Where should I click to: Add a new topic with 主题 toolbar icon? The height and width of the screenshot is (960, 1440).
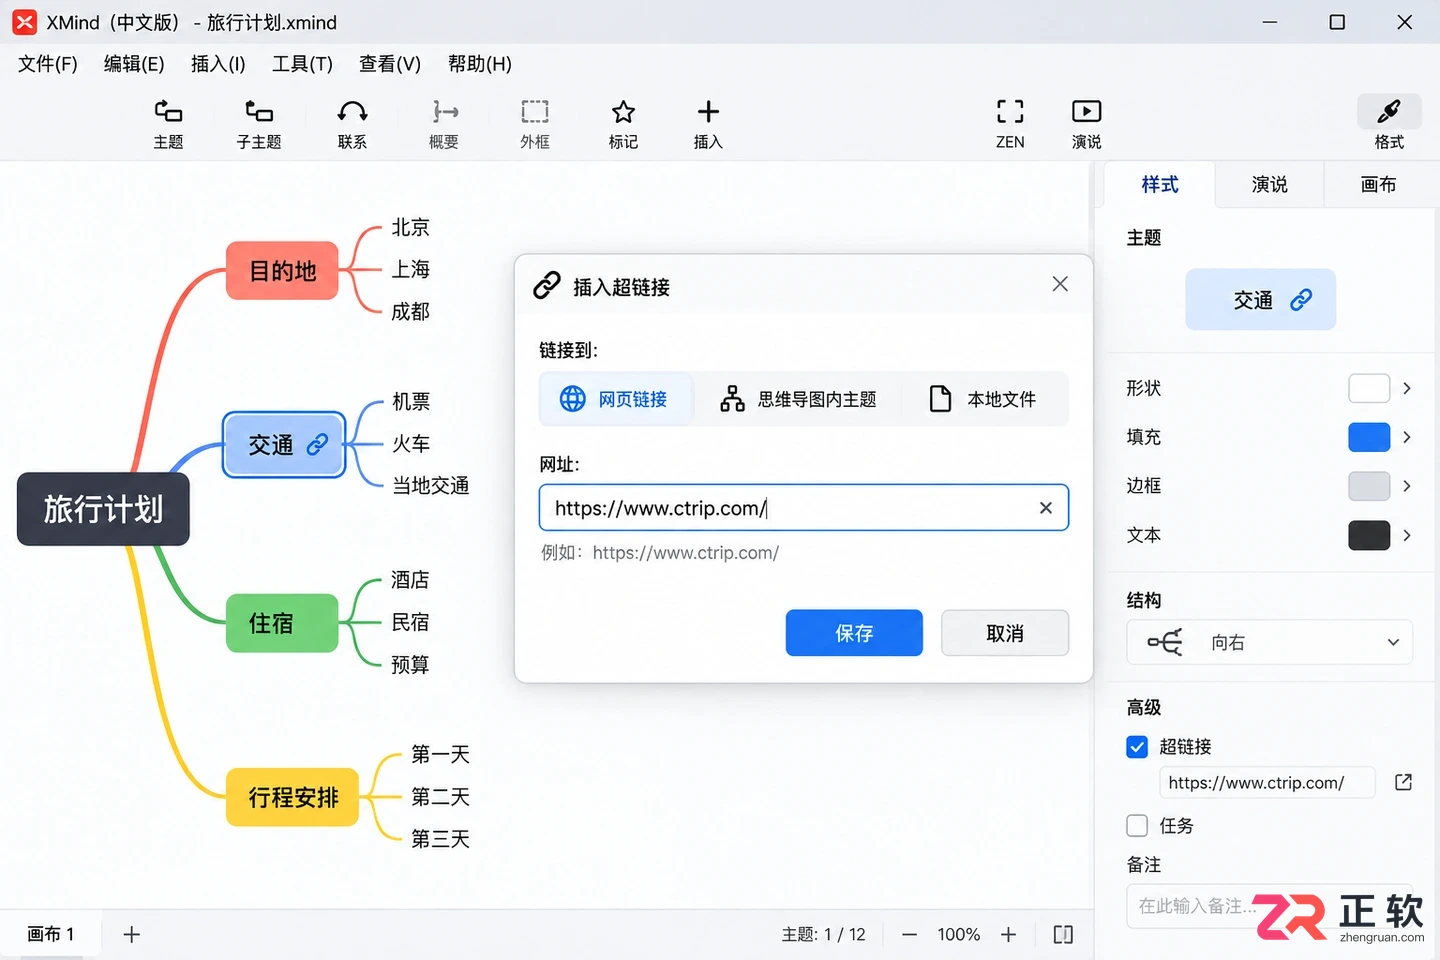168,124
